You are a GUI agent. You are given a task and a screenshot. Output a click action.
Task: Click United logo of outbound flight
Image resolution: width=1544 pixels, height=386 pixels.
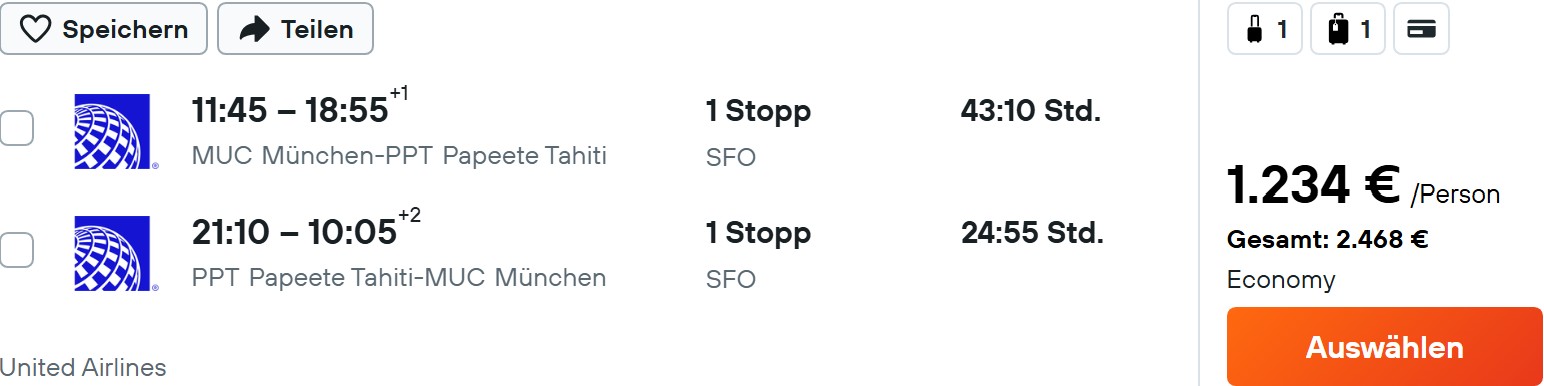click(x=112, y=131)
